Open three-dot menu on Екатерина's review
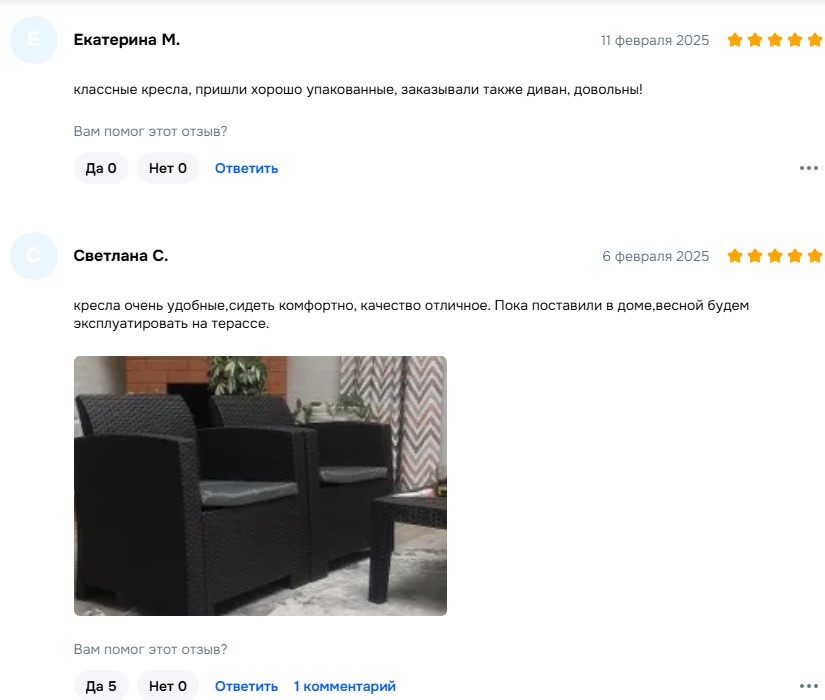825x700 pixels. click(809, 168)
